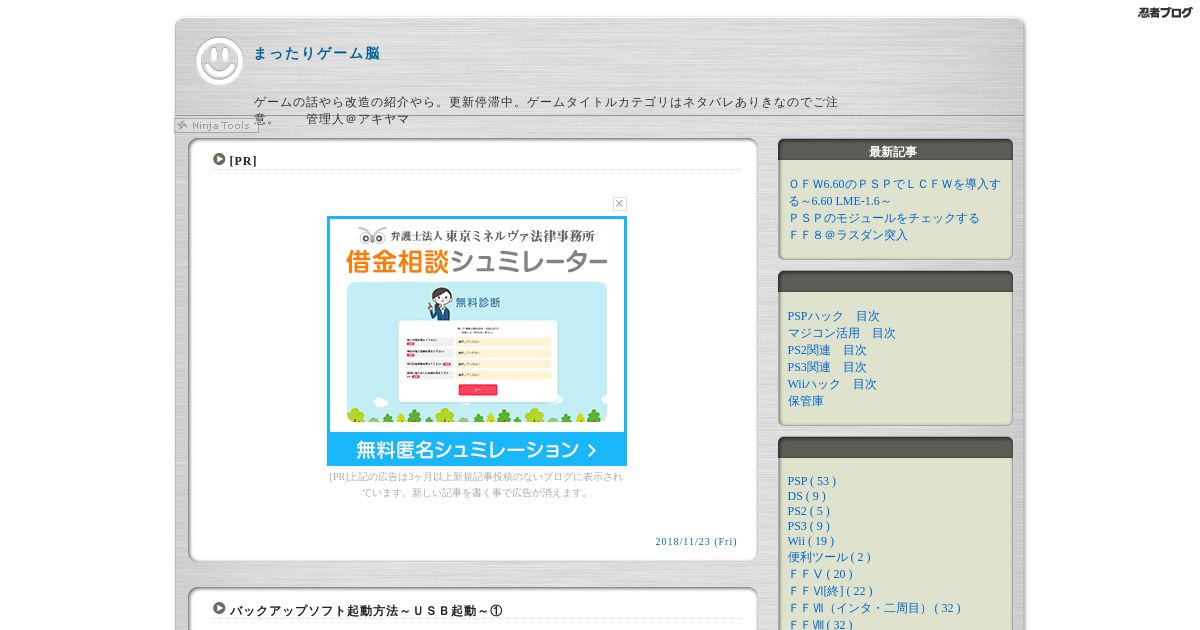Viewport: 1200px width, 630px height.
Task: Select the PS3 ( 9 ) category
Action: (x=809, y=526)
